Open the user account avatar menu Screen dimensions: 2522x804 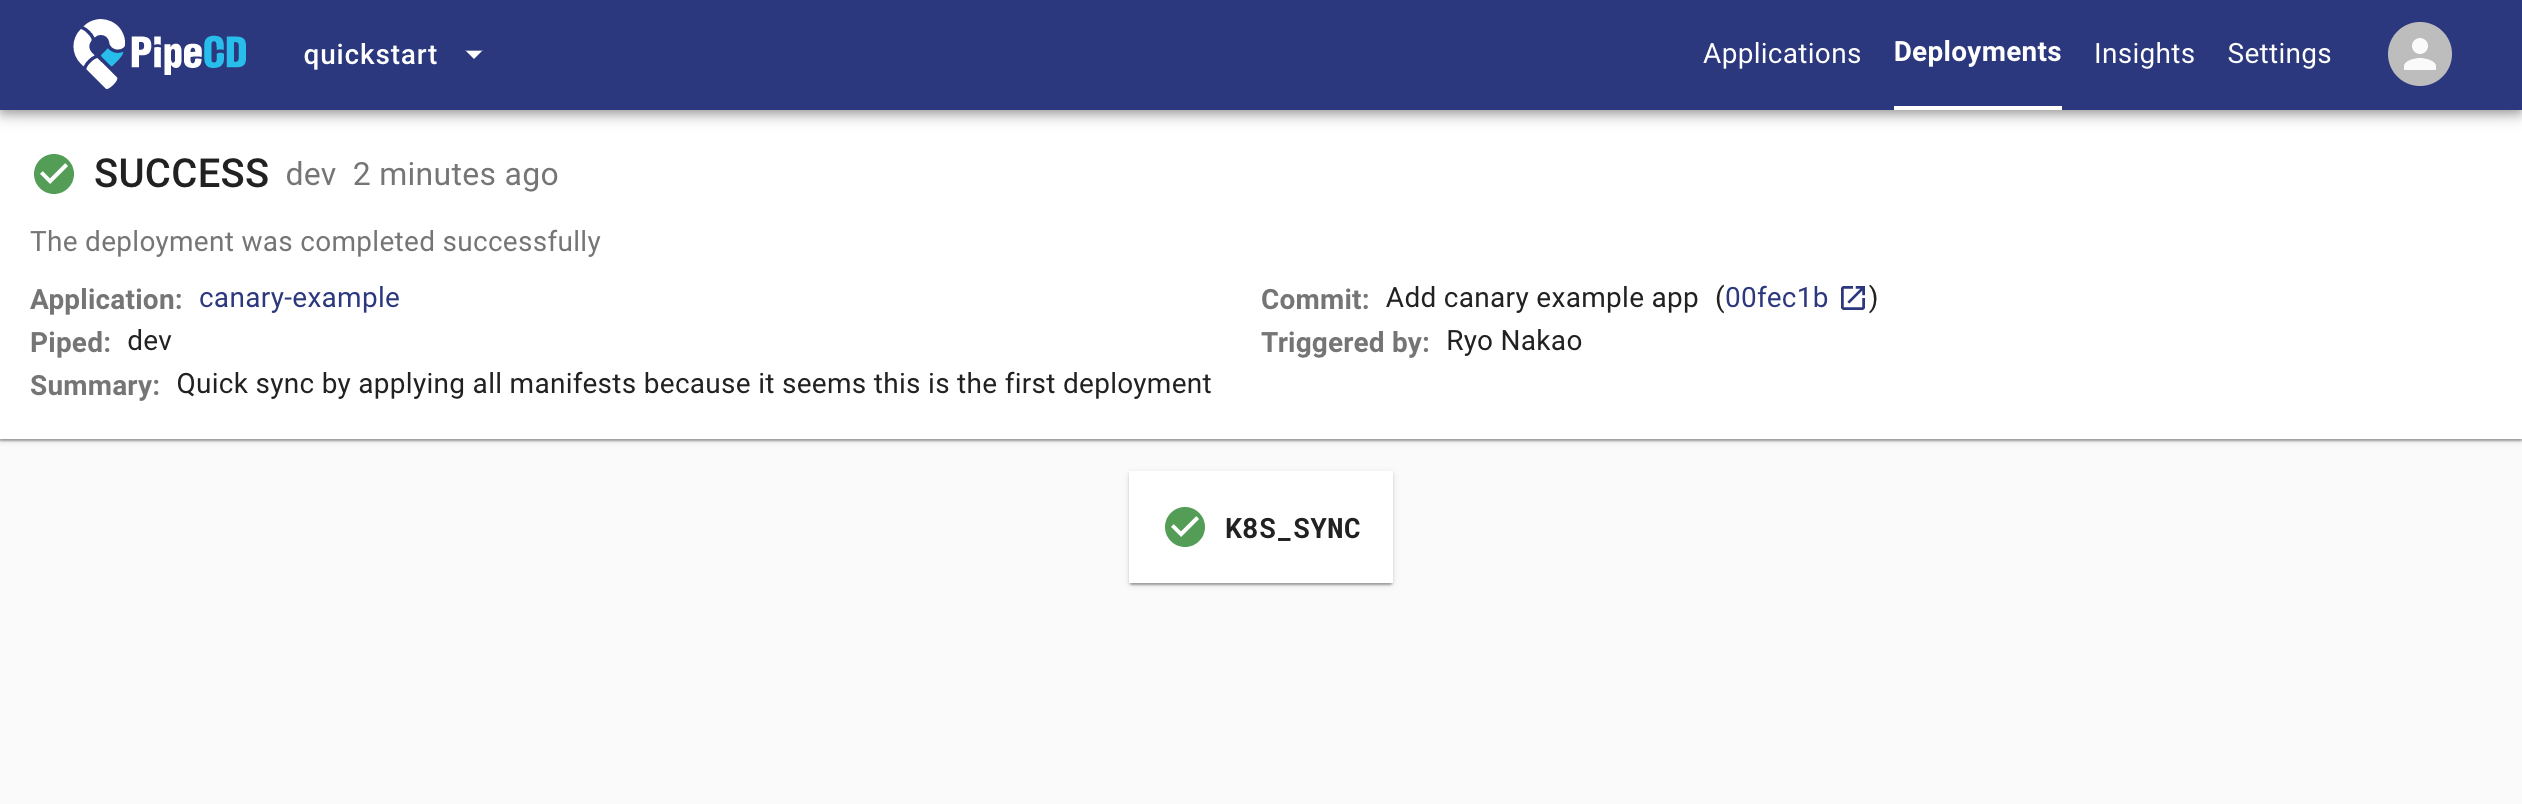pyautogui.click(x=2419, y=53)
